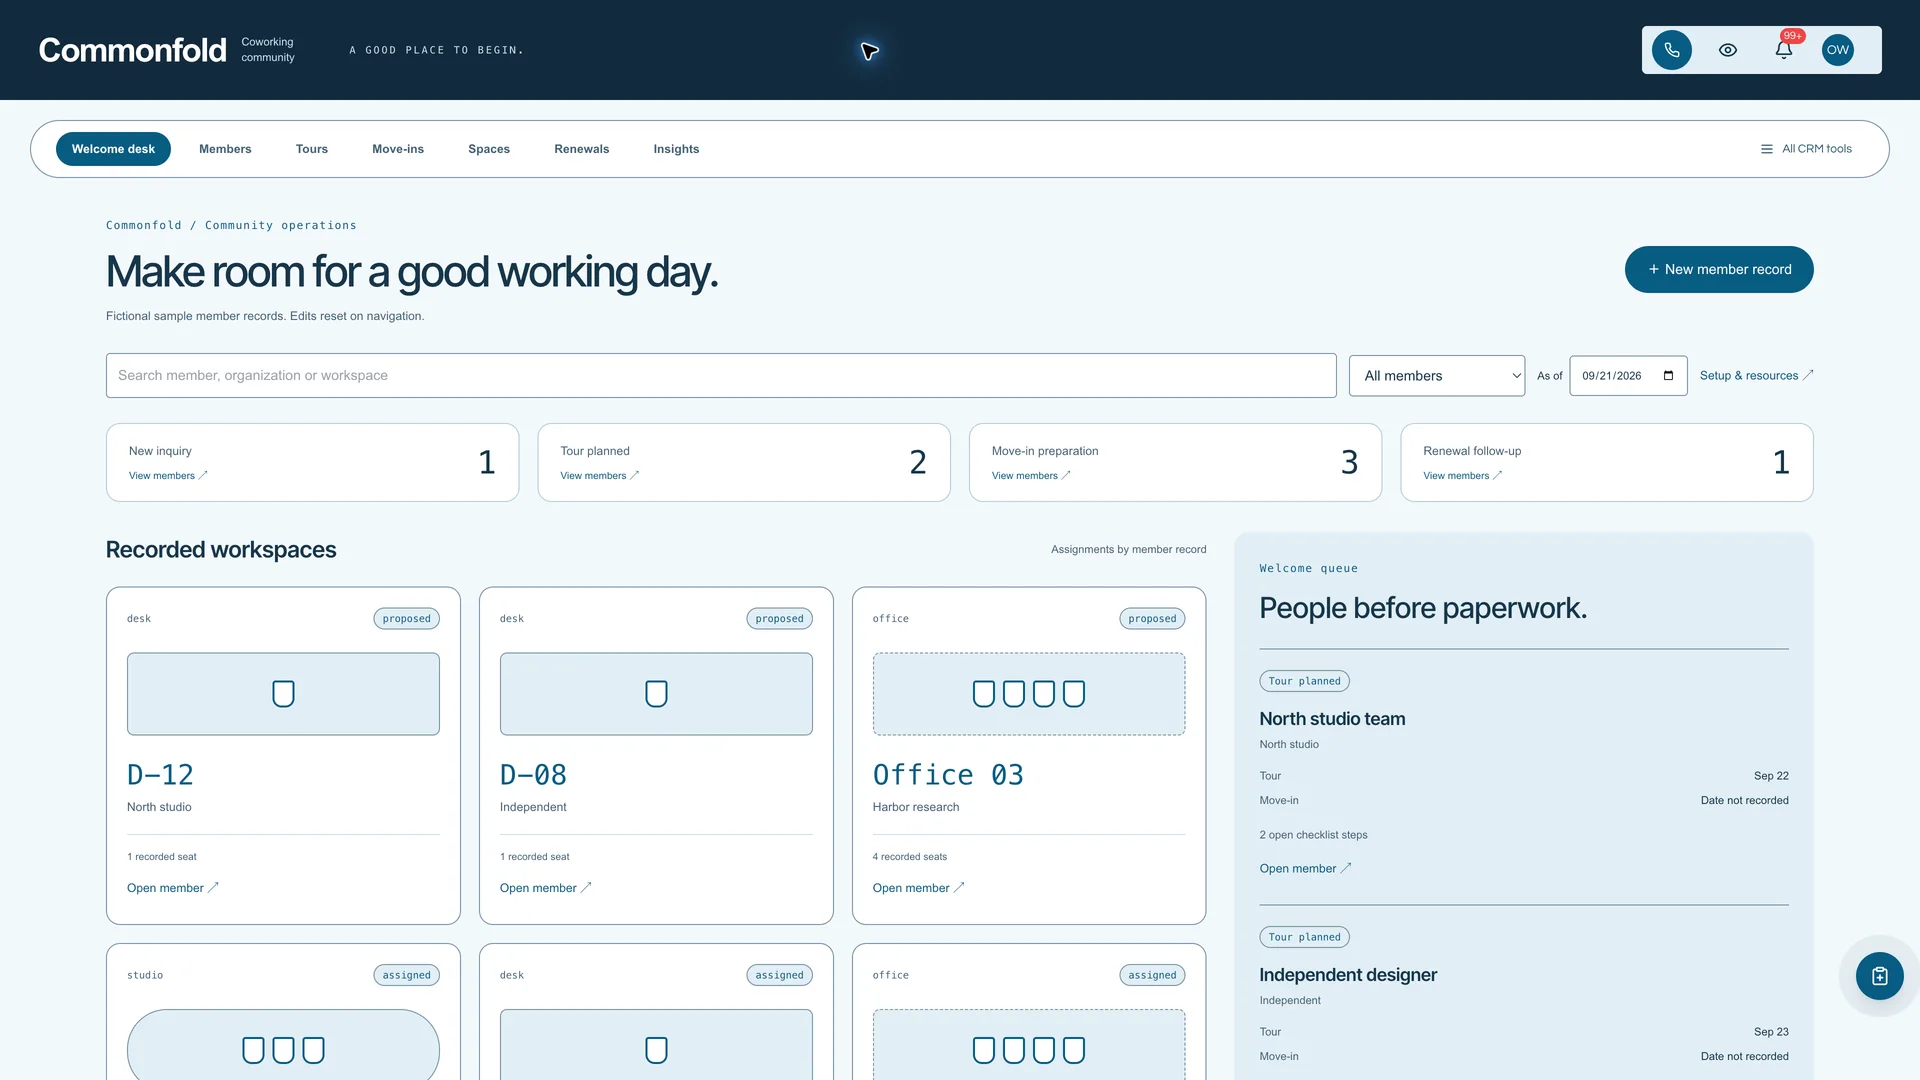Expand the All members filter dropdown

pyautogui.click(x=1436, y=376)
